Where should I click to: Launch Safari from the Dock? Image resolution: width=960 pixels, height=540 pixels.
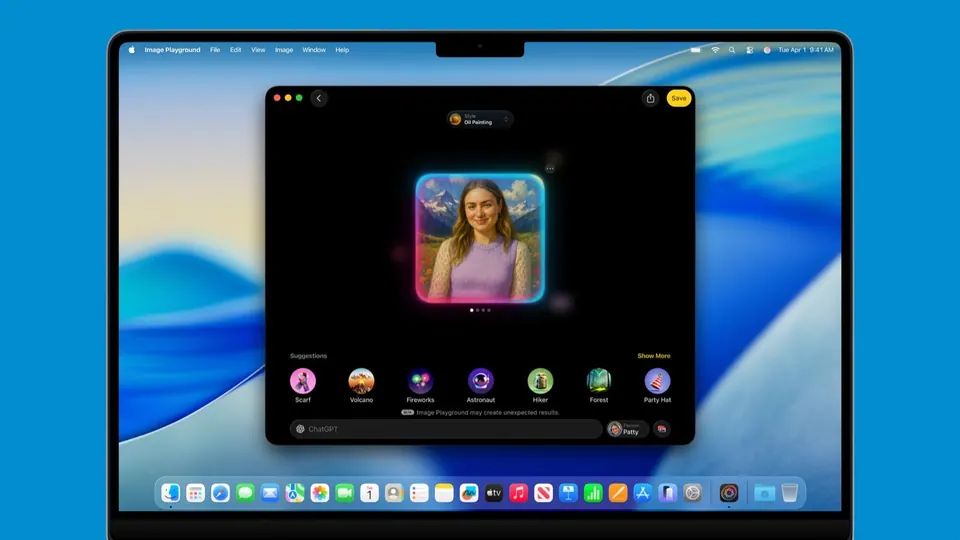[x=220, y=493]
